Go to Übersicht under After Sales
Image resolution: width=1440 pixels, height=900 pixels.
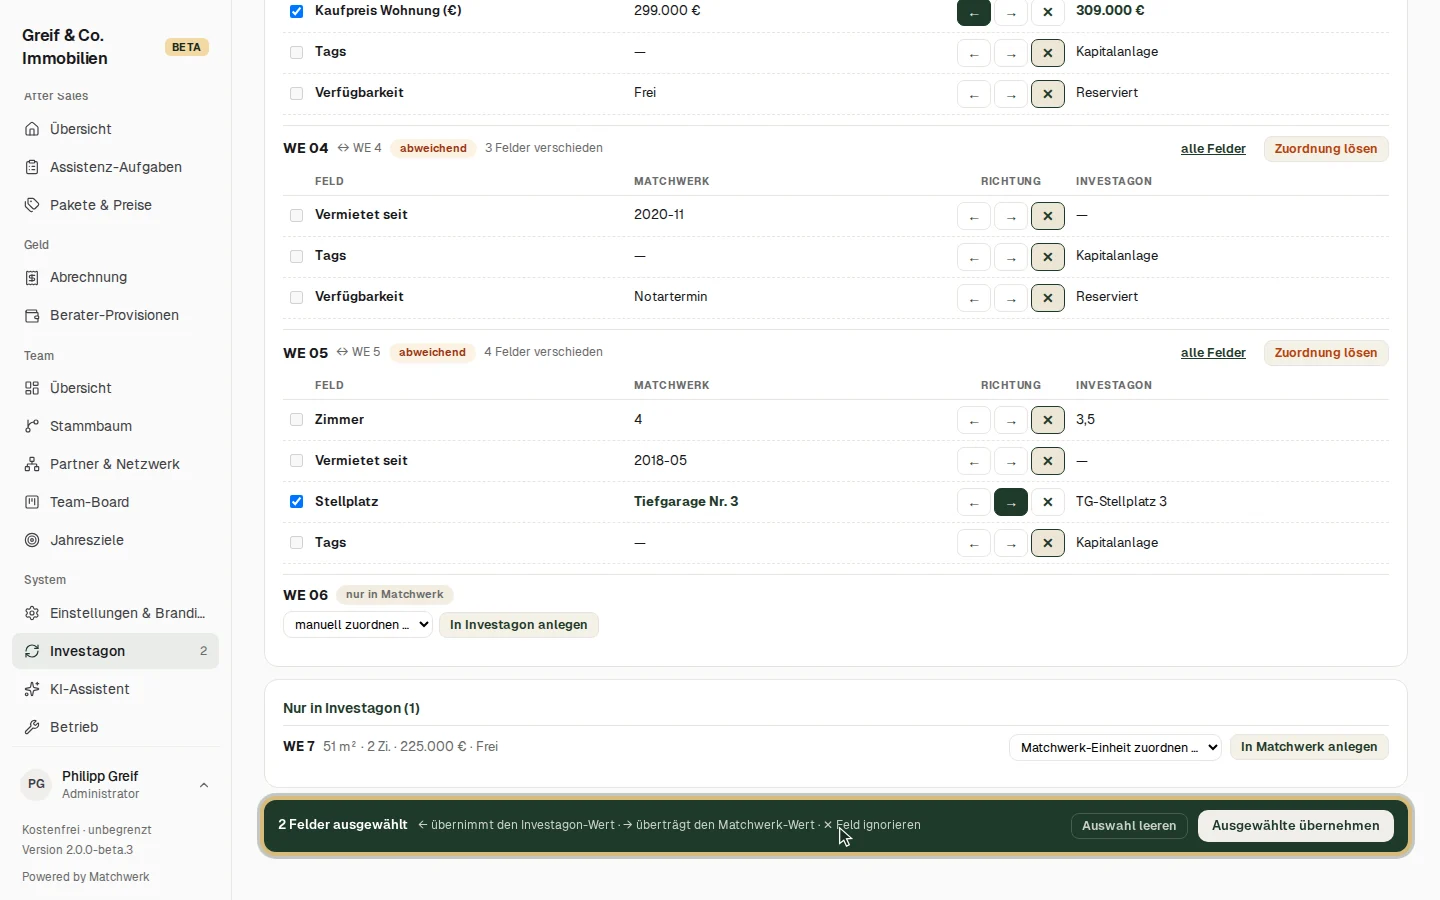pyautogui.click(x=115, y=129)
